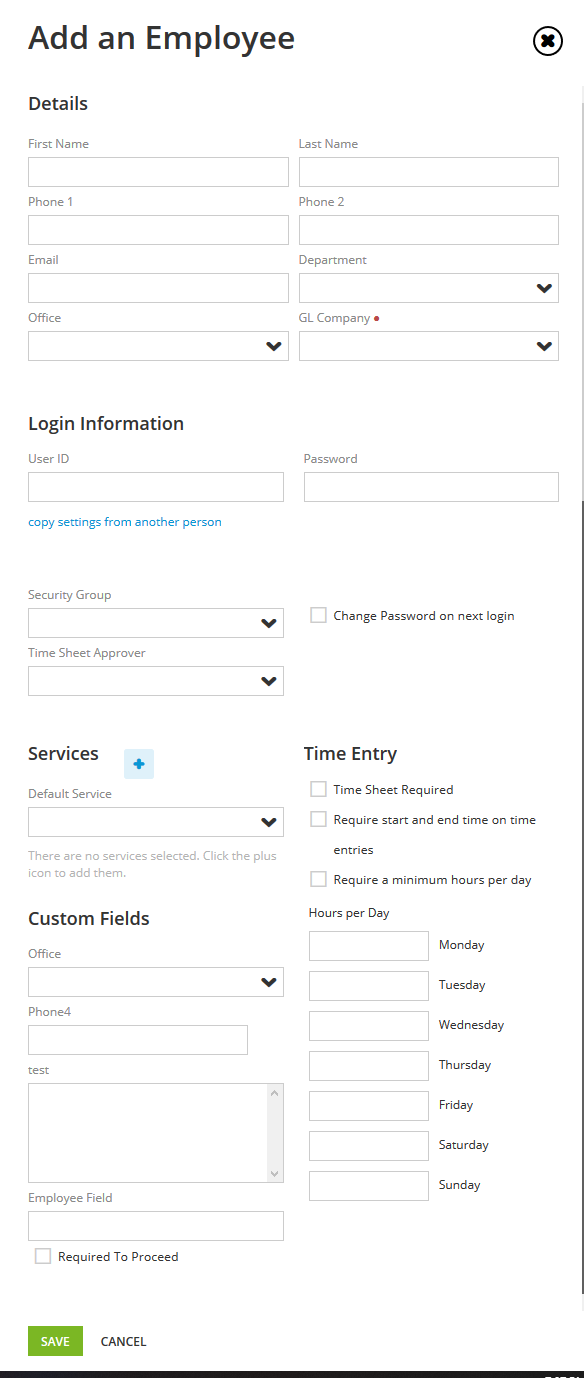Click copy settings from another person
Screen dimensions: 584x1378
pos(124,521)
